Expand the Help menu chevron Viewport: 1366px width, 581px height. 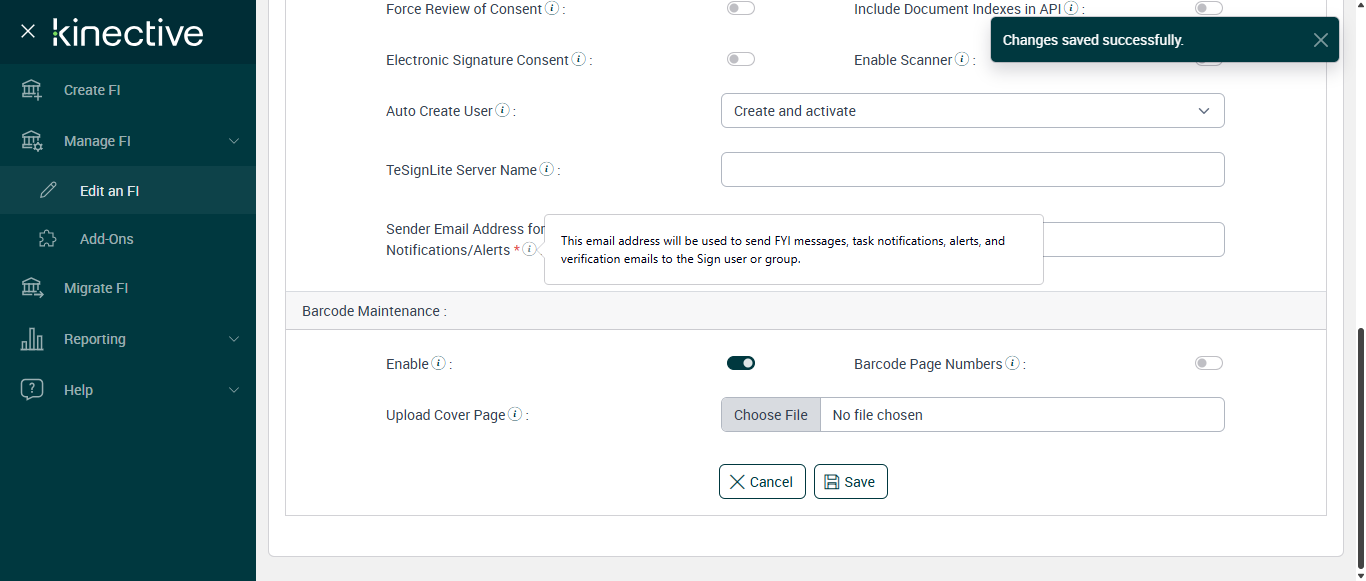[x=234, y=390]
